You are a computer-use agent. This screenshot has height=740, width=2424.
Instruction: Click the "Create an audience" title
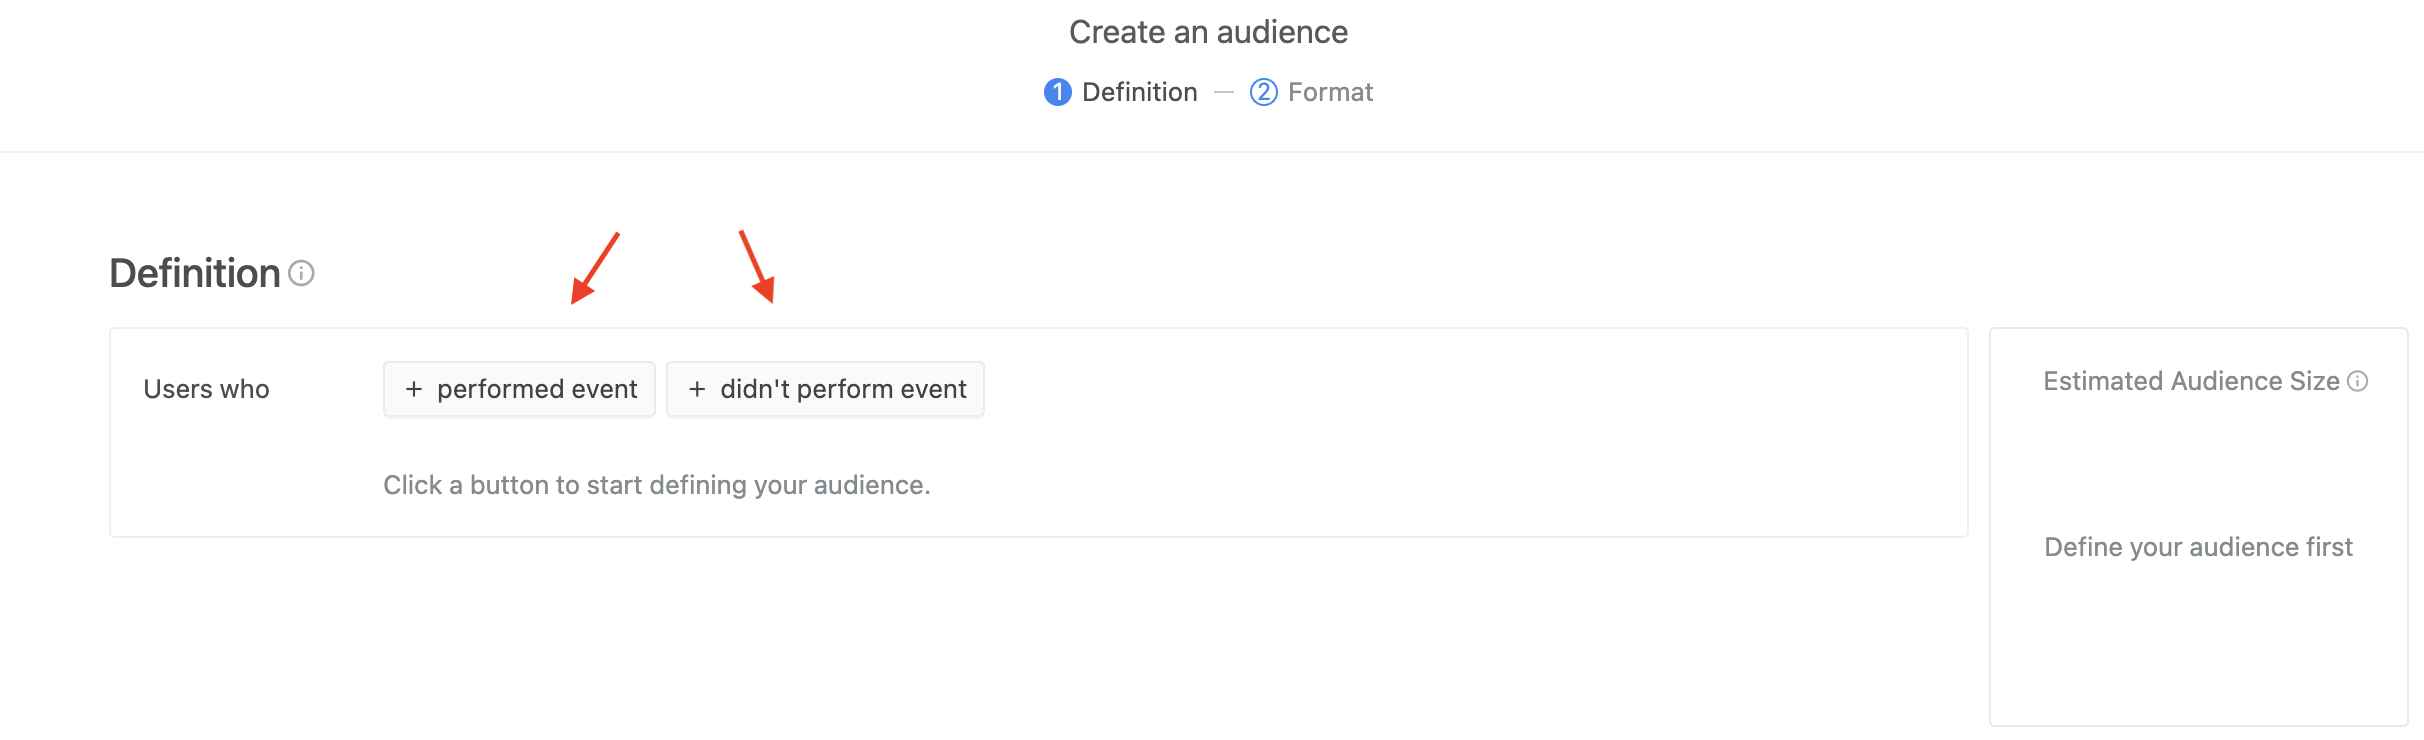[1208, 32]
